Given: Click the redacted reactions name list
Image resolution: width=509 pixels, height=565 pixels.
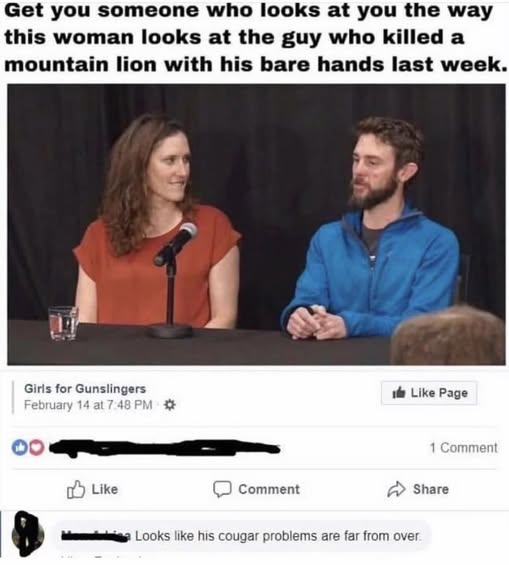Looking at the screenshot, I should pos(164,448).
